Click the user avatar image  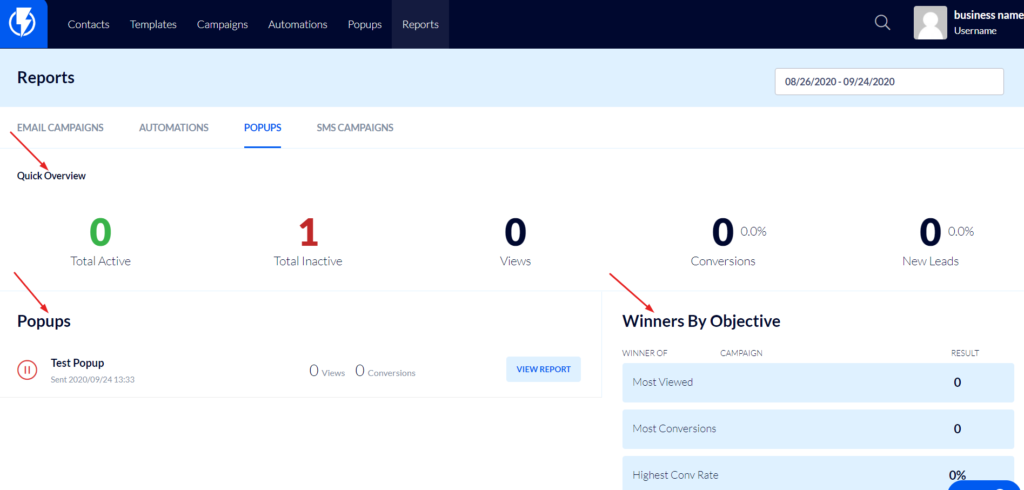click(930, 24)
